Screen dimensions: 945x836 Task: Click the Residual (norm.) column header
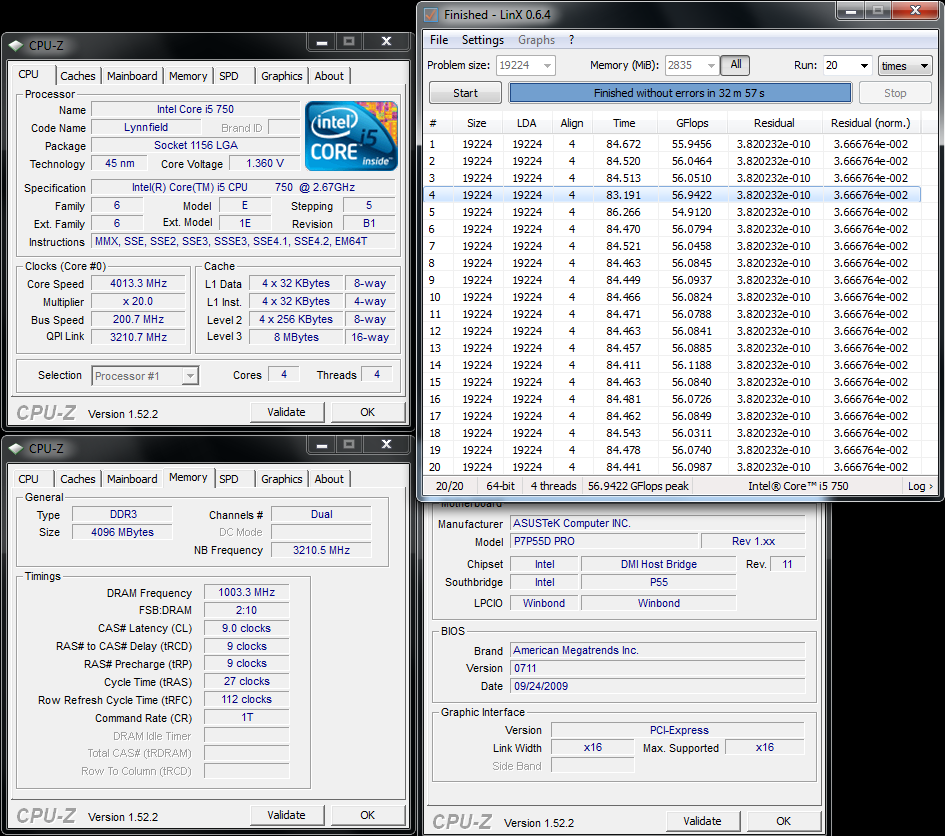[870, 123]
